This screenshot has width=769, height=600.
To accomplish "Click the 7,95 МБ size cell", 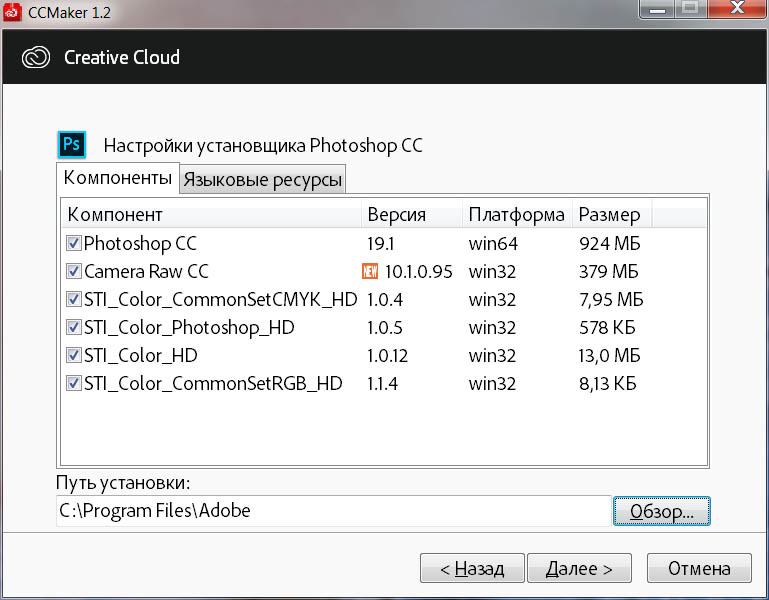I will (611, 299).
